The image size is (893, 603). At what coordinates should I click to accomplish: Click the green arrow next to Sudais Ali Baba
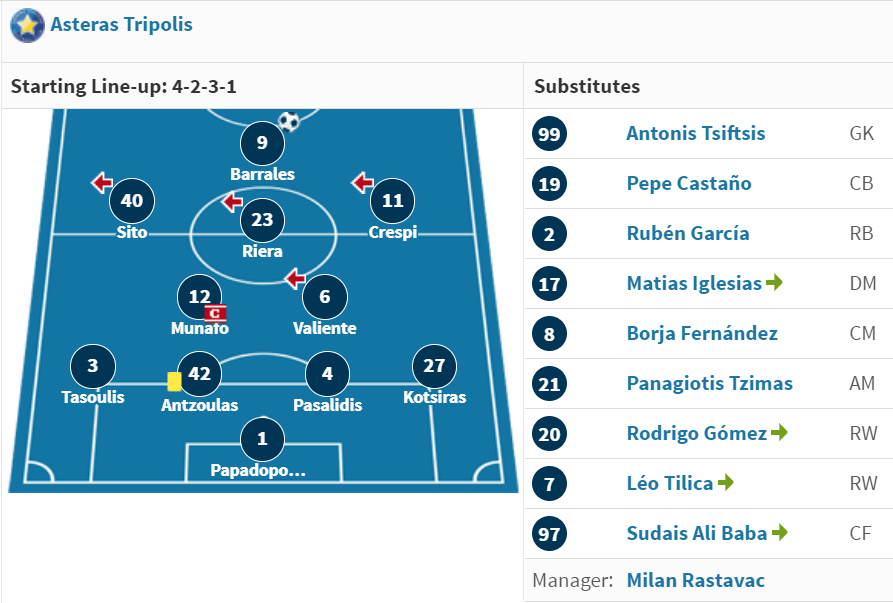[x=779, y=532]
